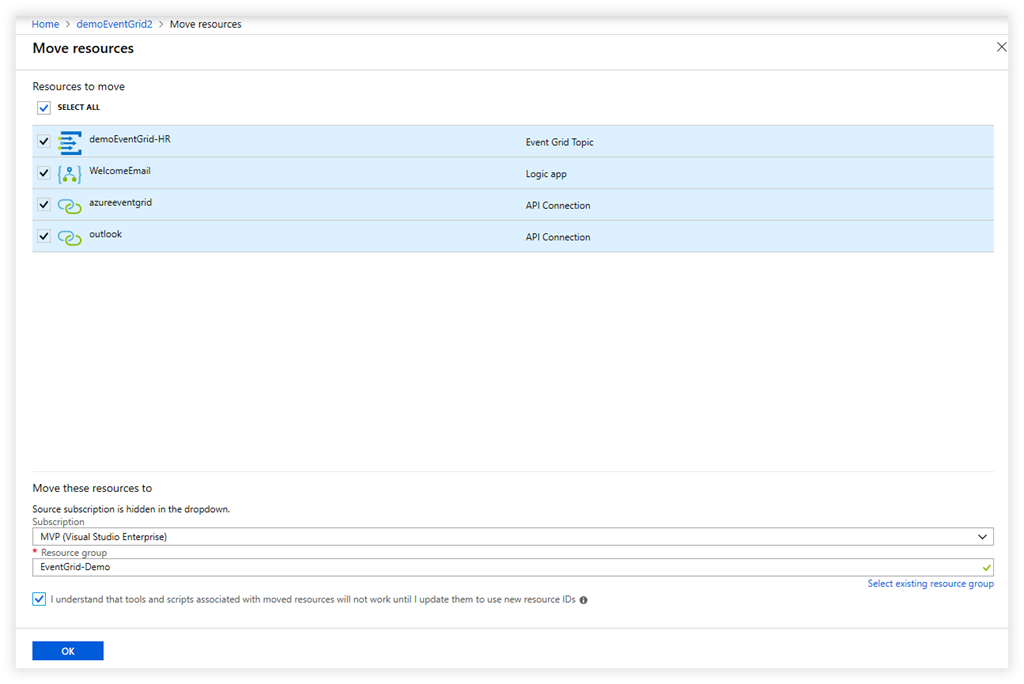Toggle the SELECT ALL checkbox
Screen dimensions: 1024x684
click(x=44, y=108)
